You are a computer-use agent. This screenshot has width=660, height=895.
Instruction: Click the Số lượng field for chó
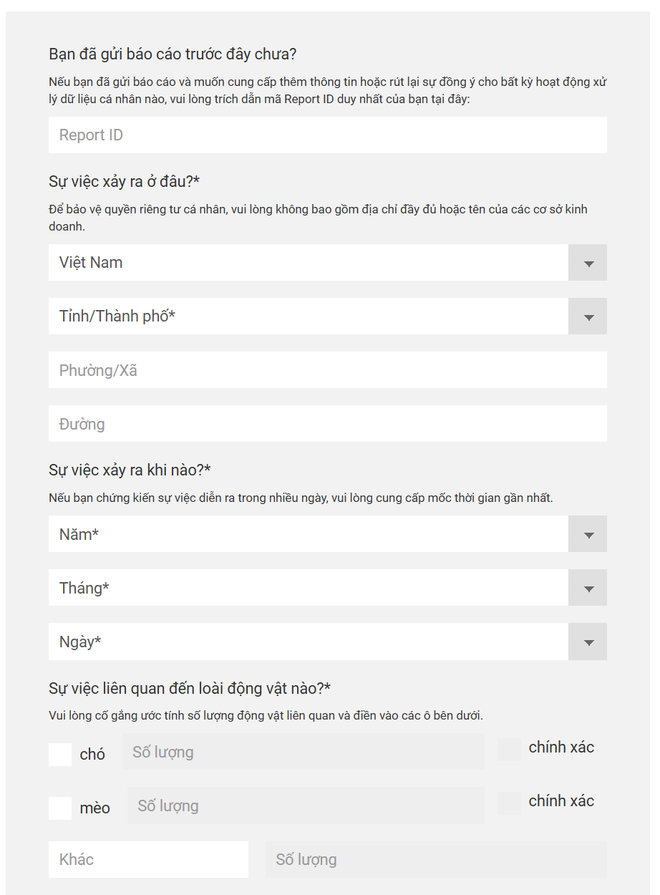303,752
